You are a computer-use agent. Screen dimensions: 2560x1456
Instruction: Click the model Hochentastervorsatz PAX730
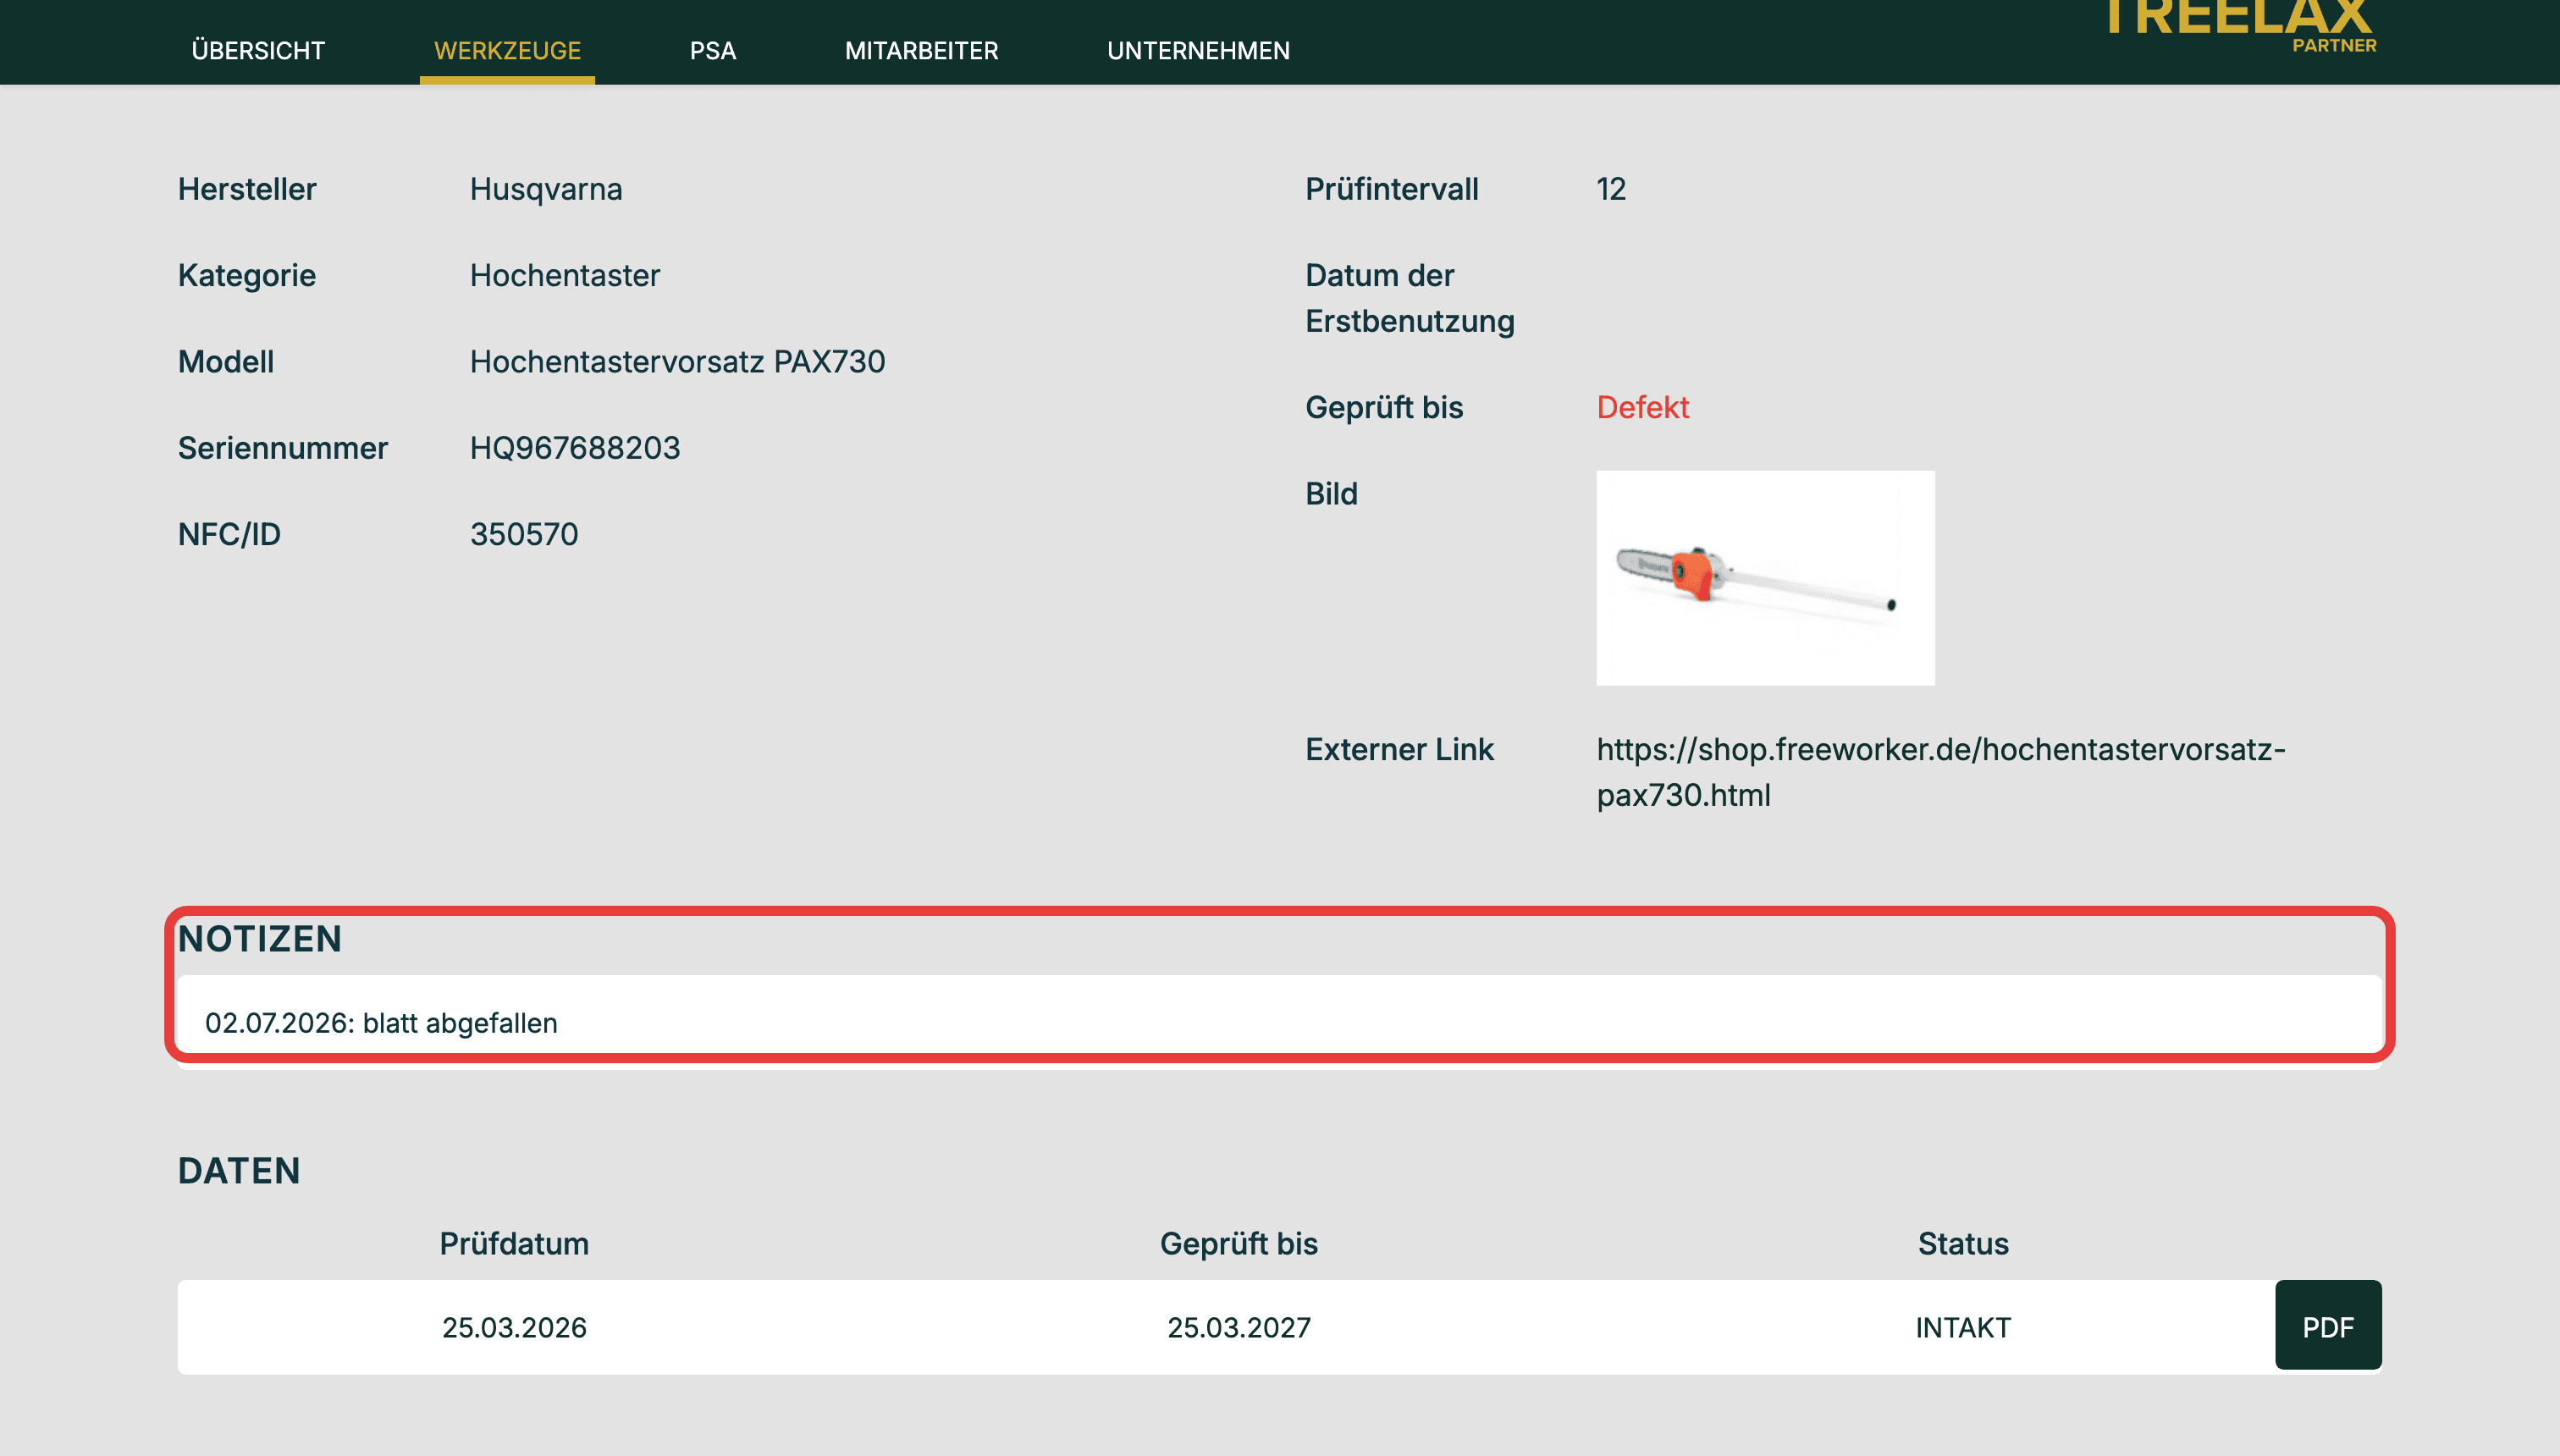677,362
